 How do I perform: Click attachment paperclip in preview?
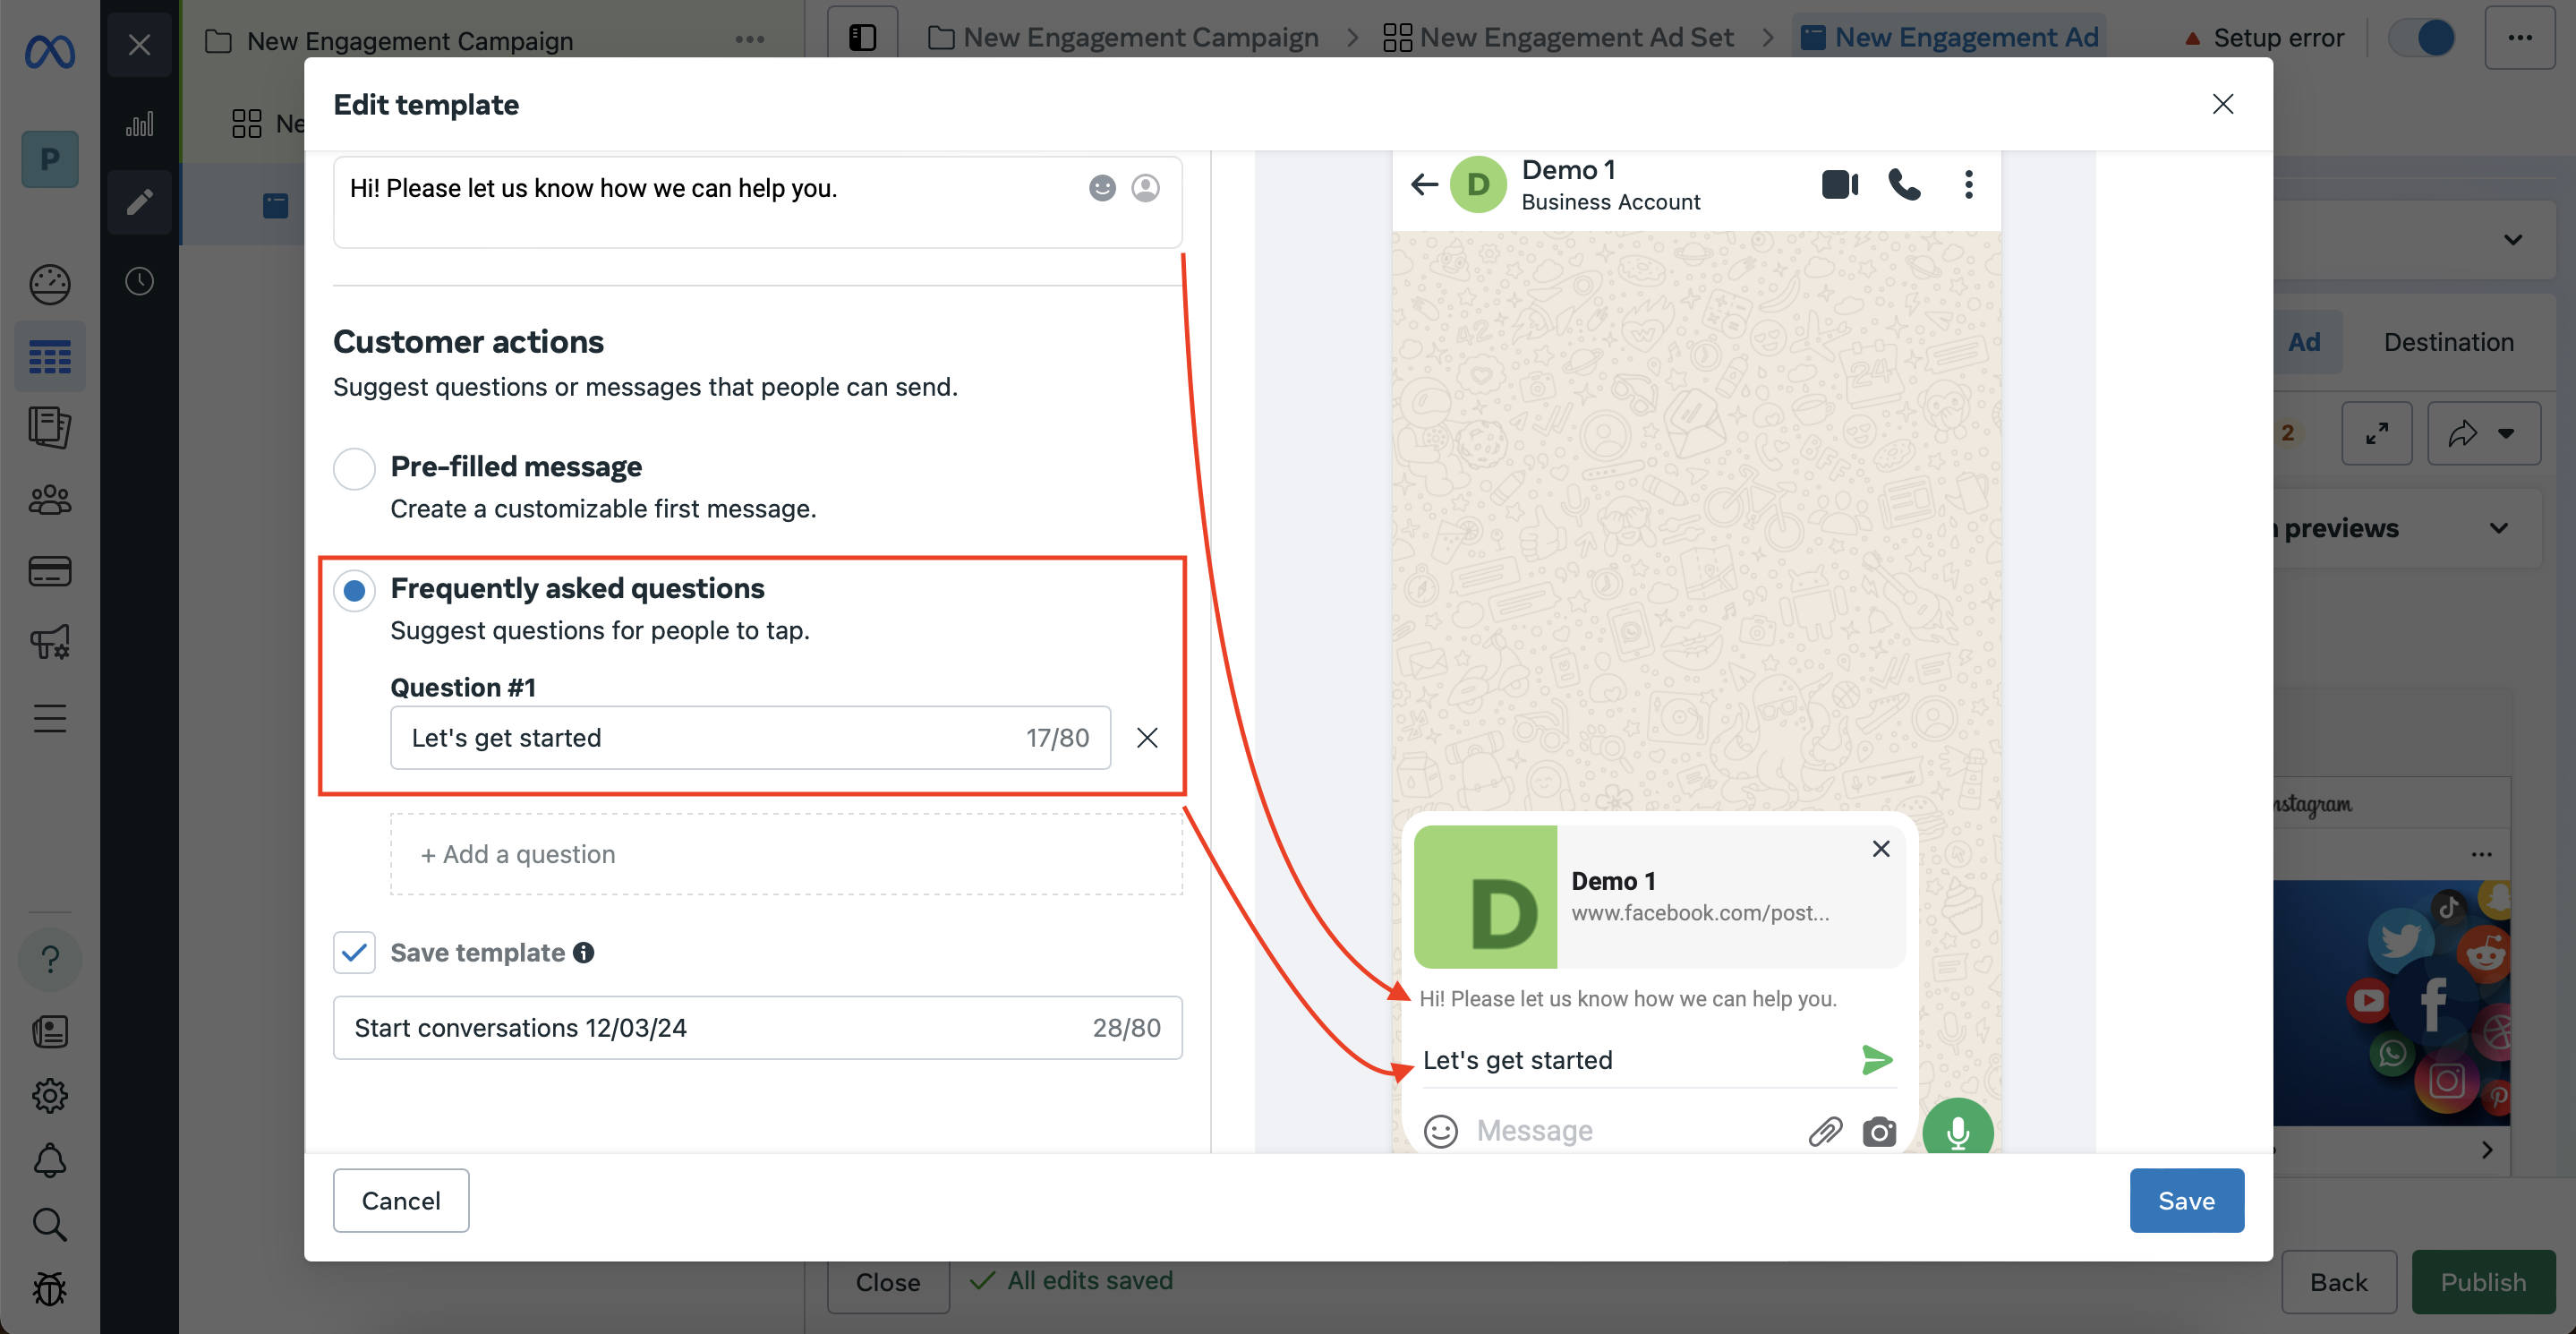(x=1824, y=1131)
